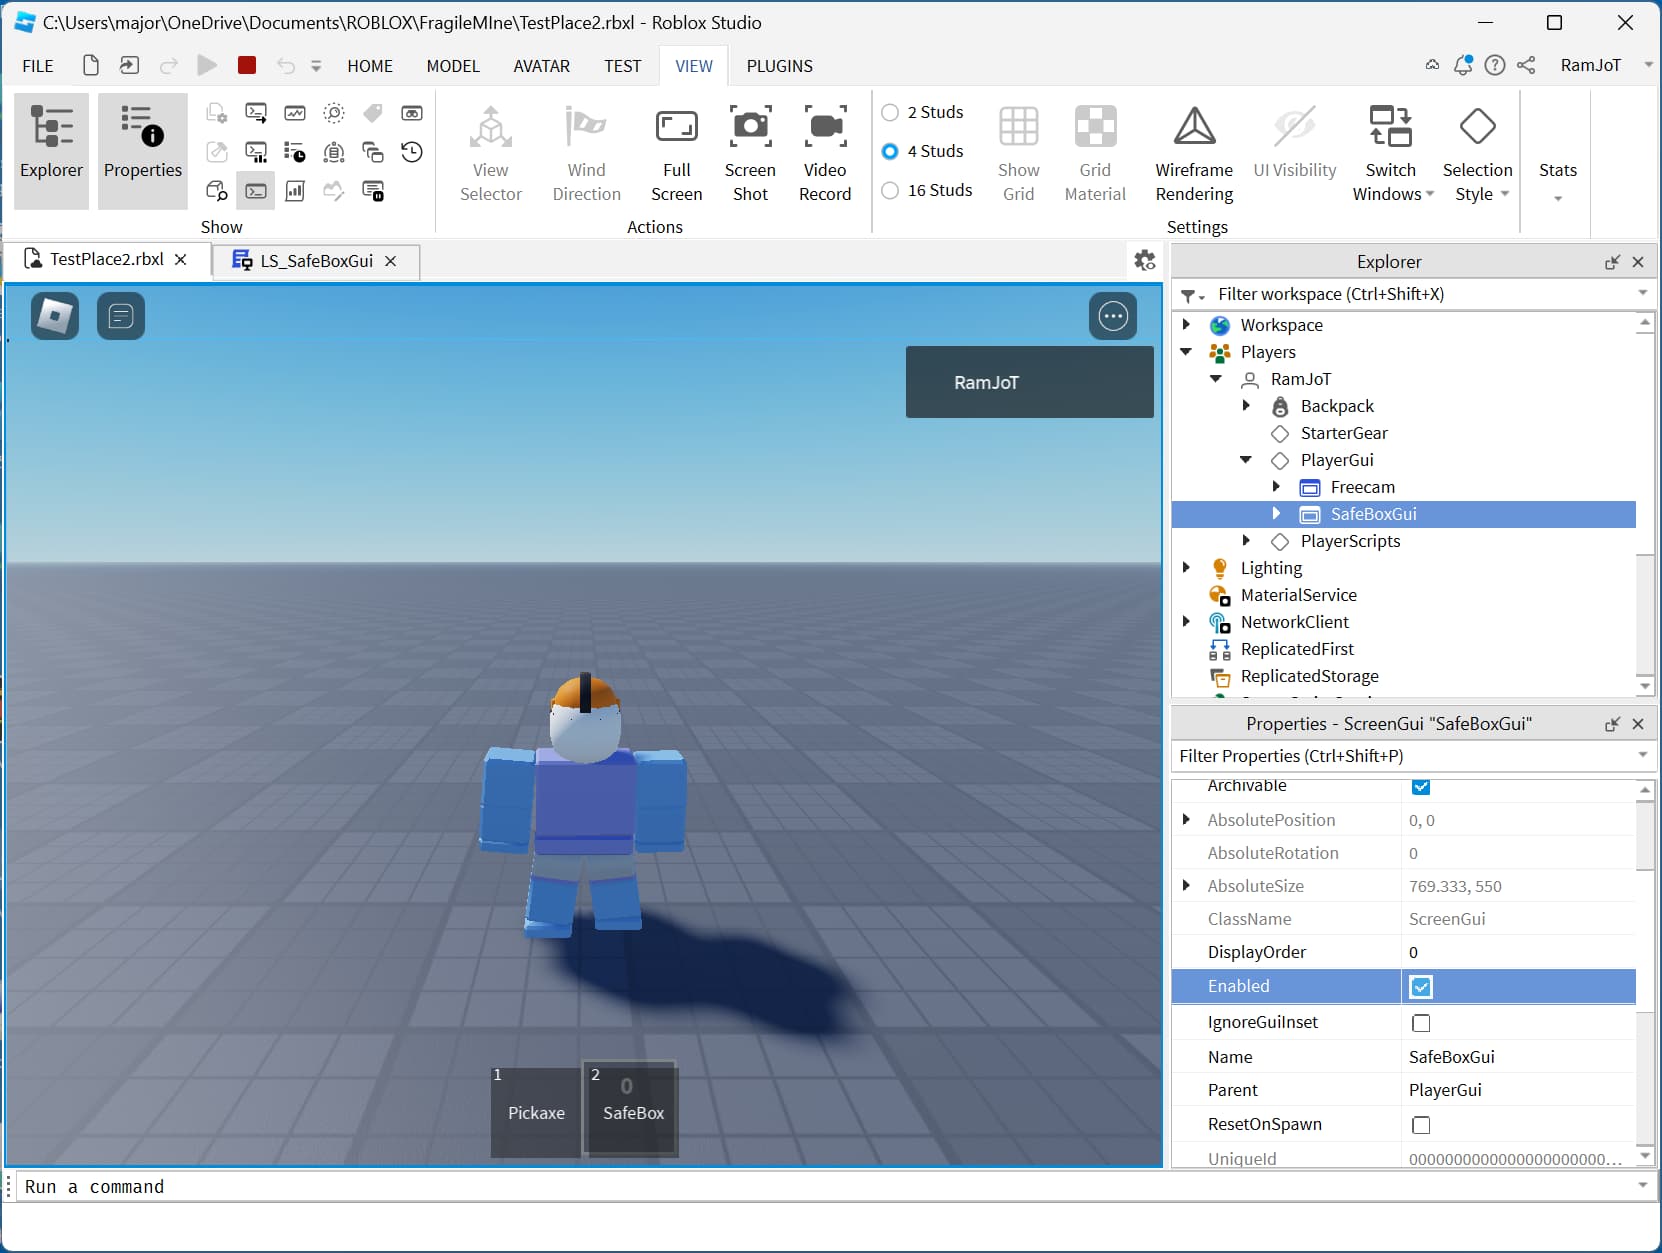Select the 16 Studs grid option
The width and height of the screenshot is (1662, 1253).
coord(889,190)
